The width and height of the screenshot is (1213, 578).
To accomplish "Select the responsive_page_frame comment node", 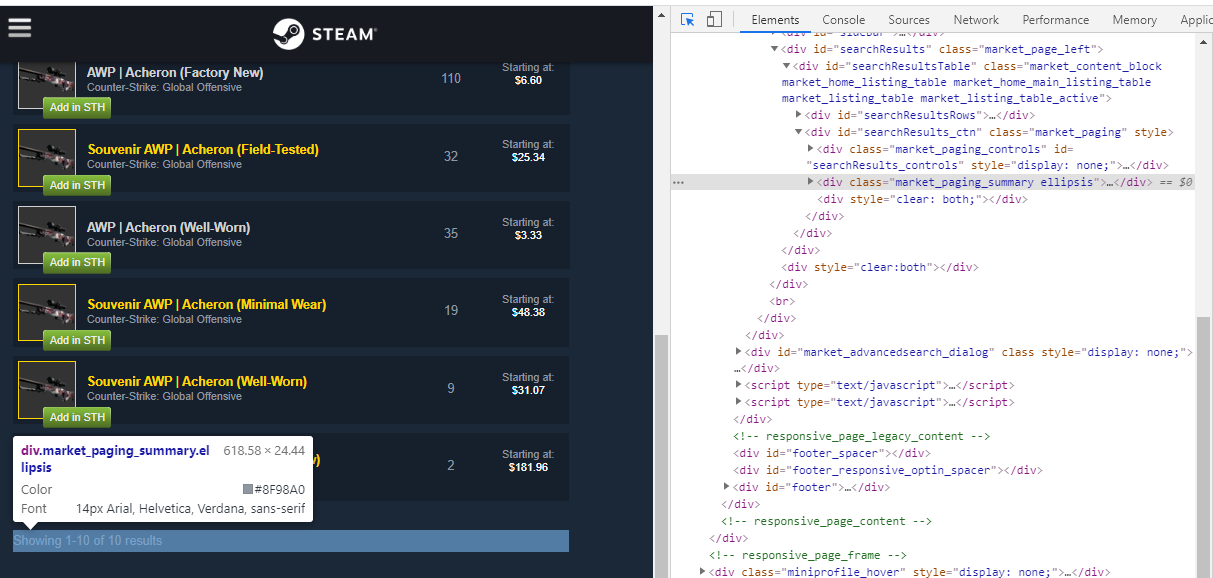I will coord(808,555).
